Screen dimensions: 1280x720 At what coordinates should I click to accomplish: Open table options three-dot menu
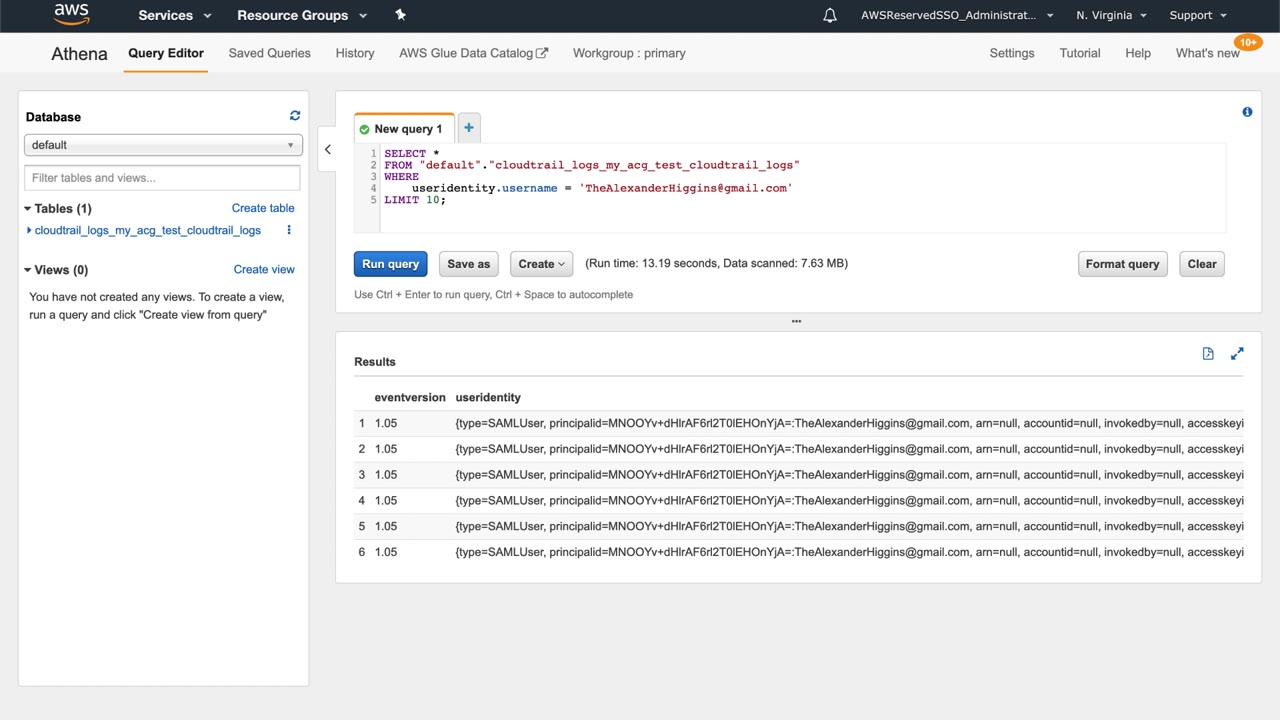click(289, 230)
